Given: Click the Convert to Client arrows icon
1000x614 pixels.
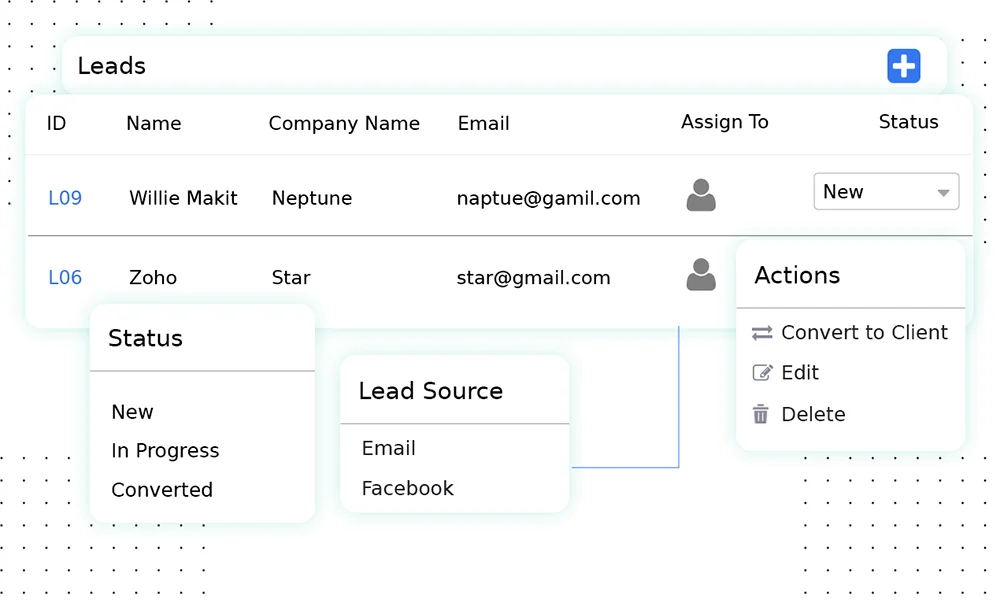Looking at the screenshot, I should tap(761, 333).
